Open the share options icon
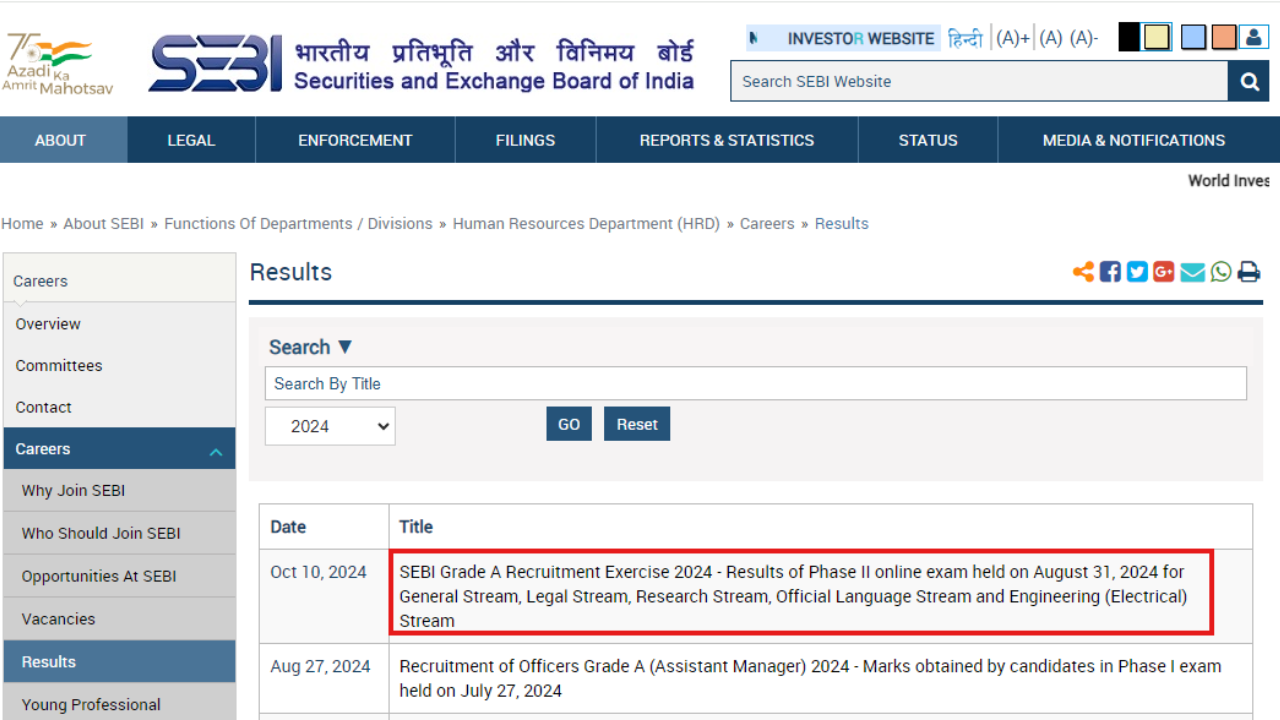 [1084, 271]
